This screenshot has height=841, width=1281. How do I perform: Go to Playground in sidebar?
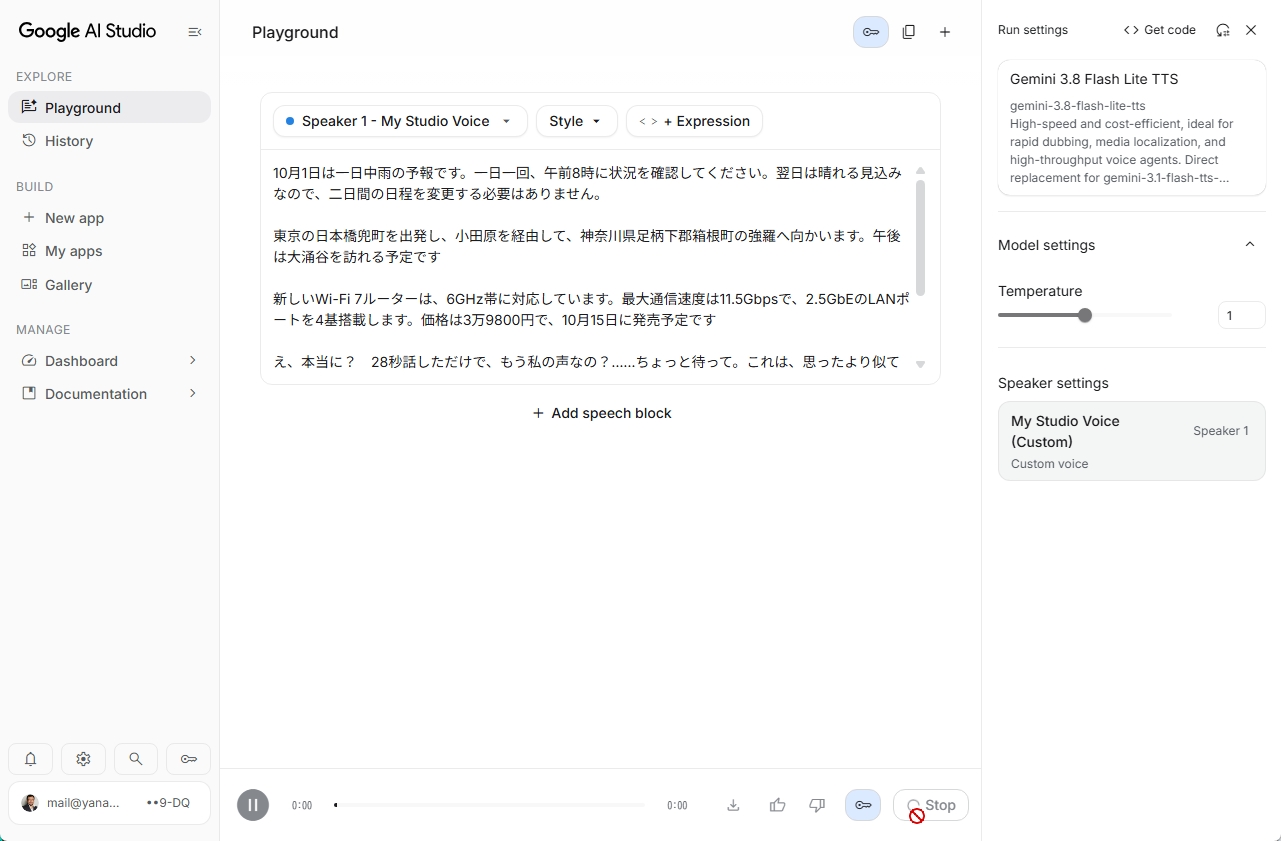click(x=109, y=108)
